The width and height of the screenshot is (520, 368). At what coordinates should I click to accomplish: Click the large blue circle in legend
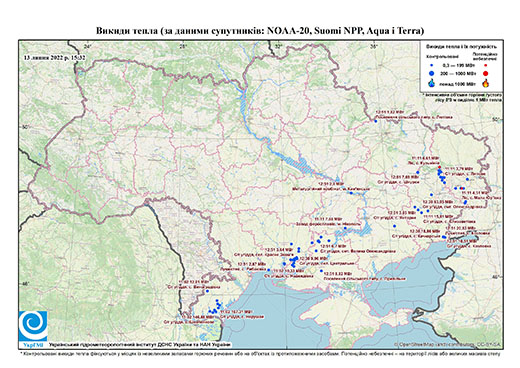(432, 73)
